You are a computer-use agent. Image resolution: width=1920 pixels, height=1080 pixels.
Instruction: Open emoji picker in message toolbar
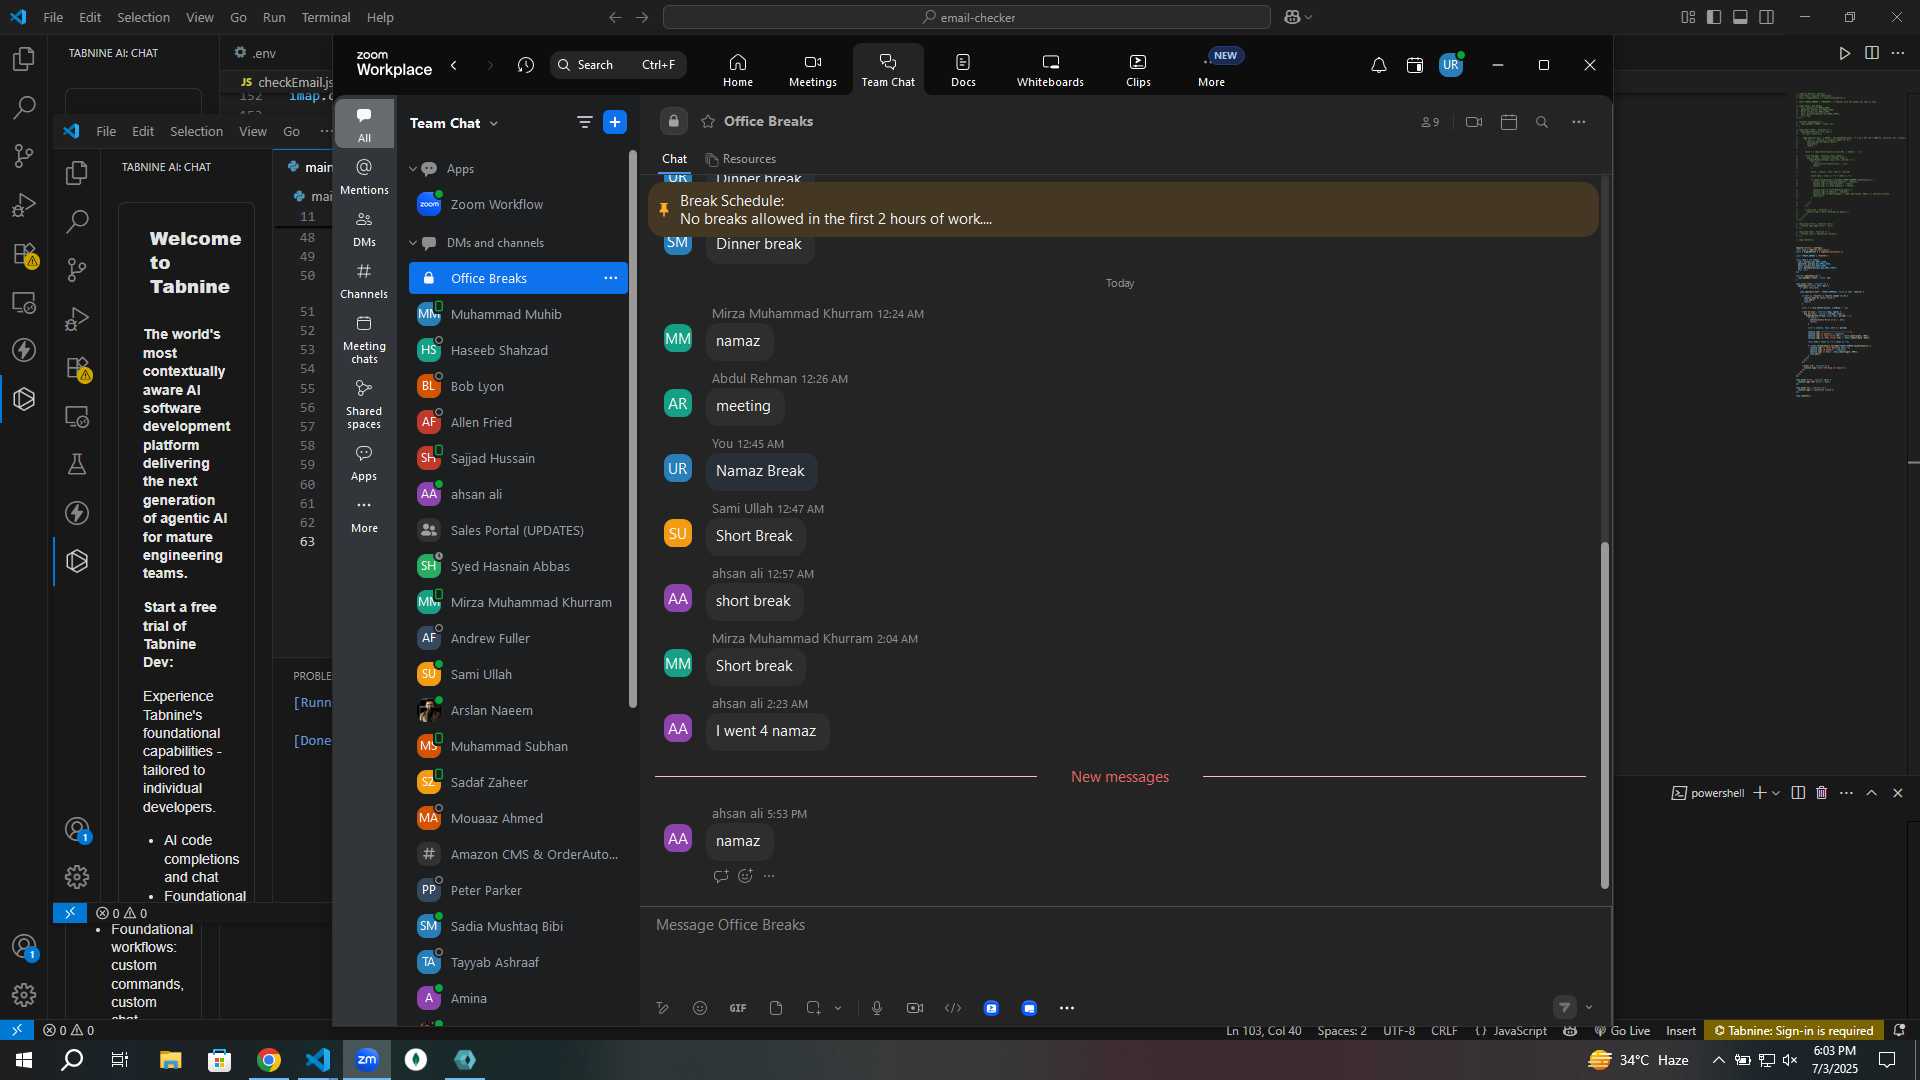coord(700,1008)
